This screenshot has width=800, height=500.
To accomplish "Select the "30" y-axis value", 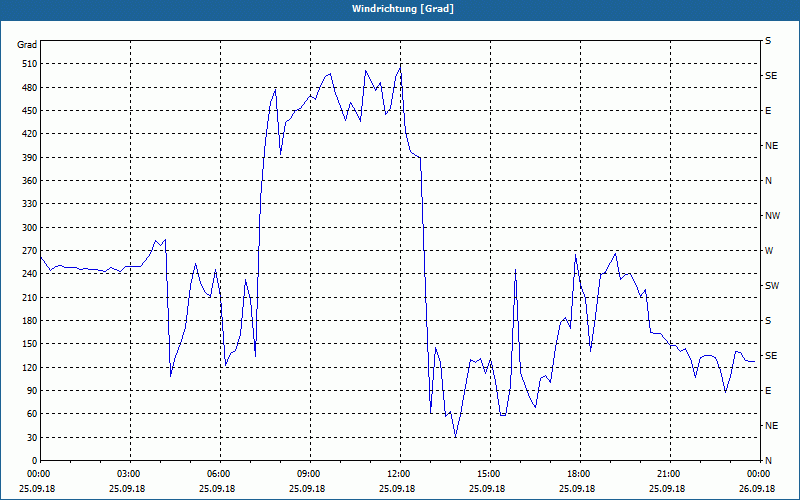I will pos(32,437).
